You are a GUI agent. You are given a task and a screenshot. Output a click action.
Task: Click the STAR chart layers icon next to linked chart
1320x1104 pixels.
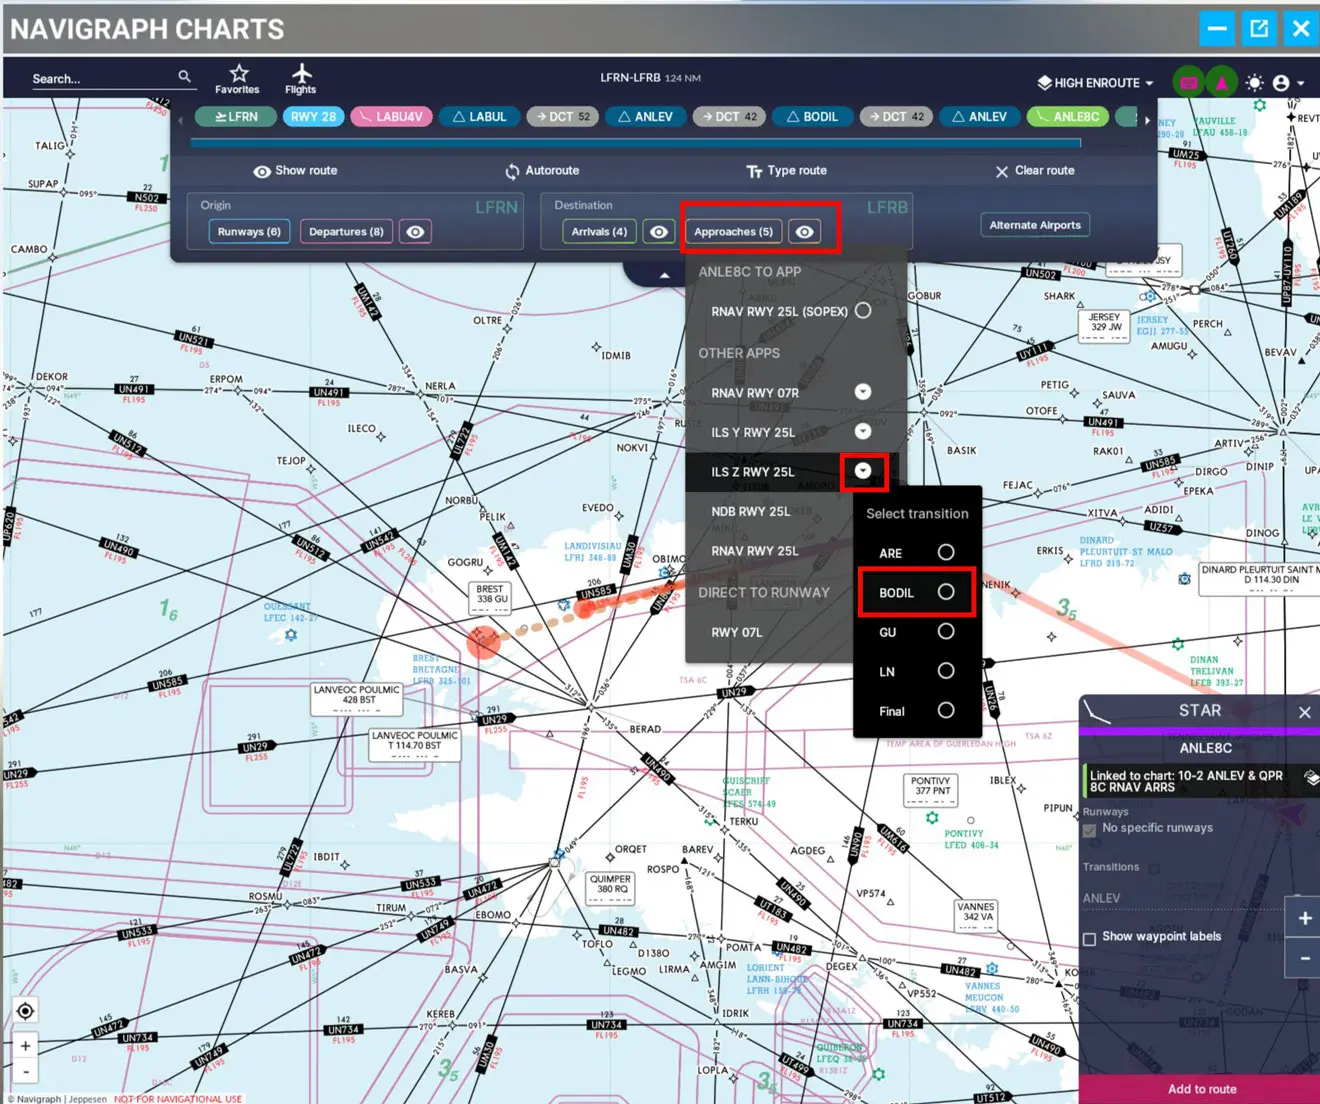[1311, 777]
